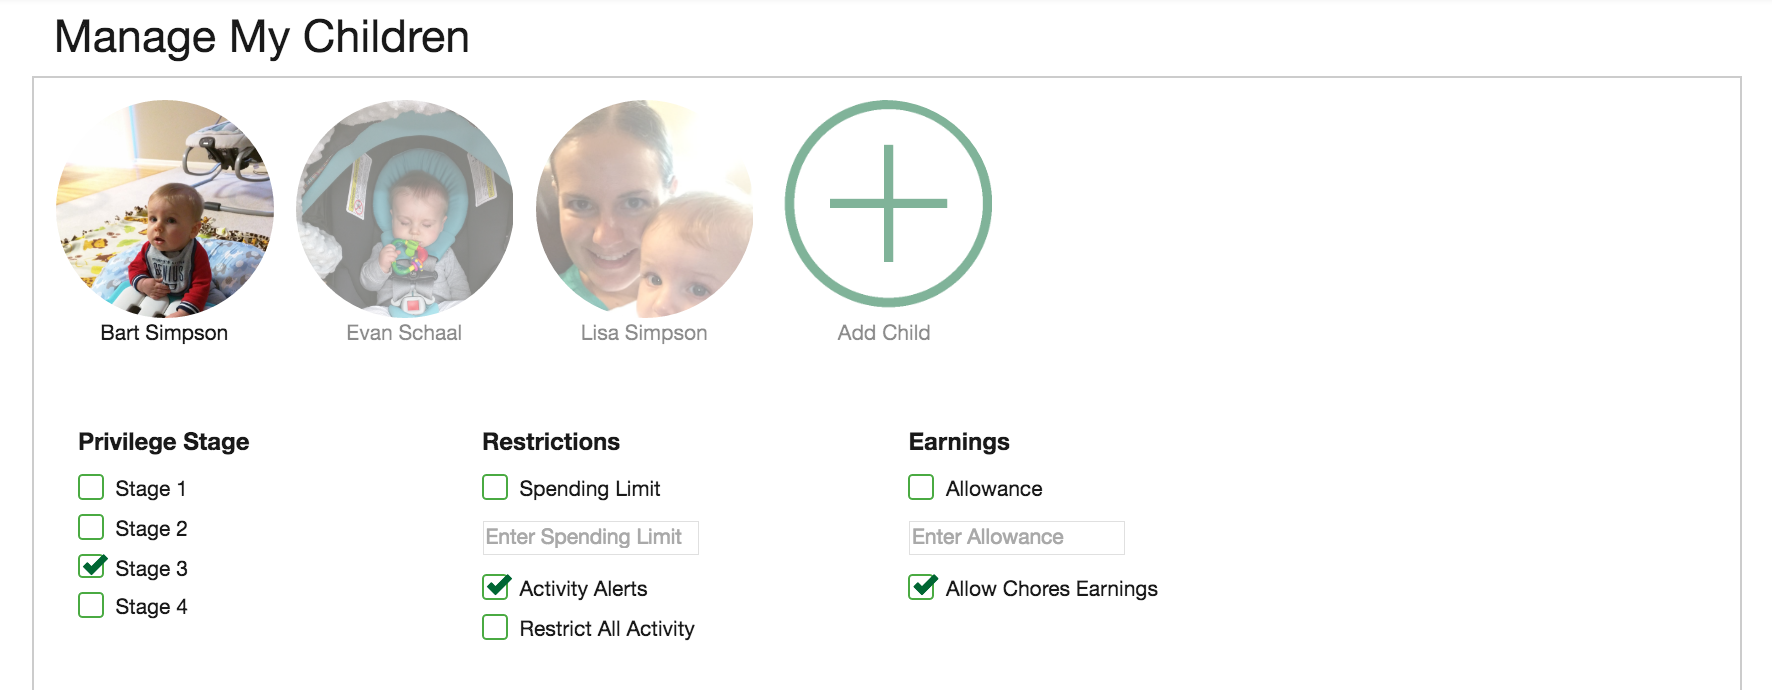
Task: Tick the Stage 4 checkbox
Action: click(91, 605)
